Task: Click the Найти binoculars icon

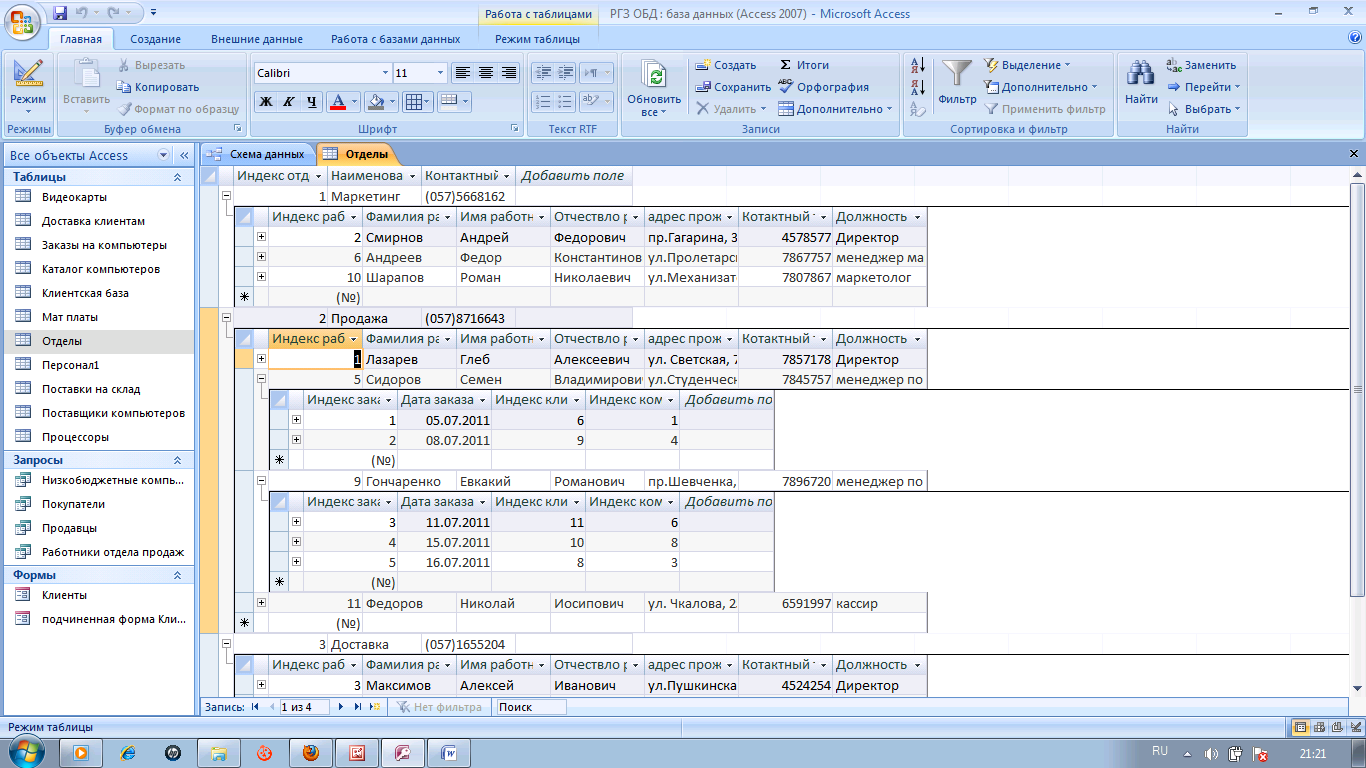Action: 1141,75
